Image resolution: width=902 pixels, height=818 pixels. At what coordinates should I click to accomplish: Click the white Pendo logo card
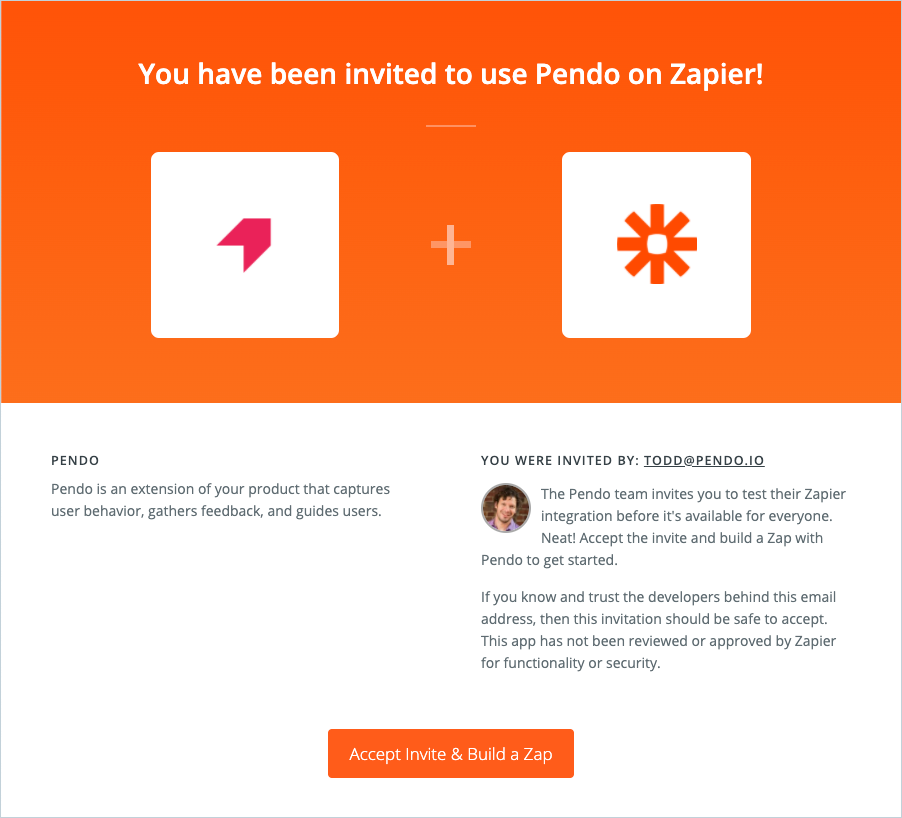pyautogui.click(x=245, y=245)
